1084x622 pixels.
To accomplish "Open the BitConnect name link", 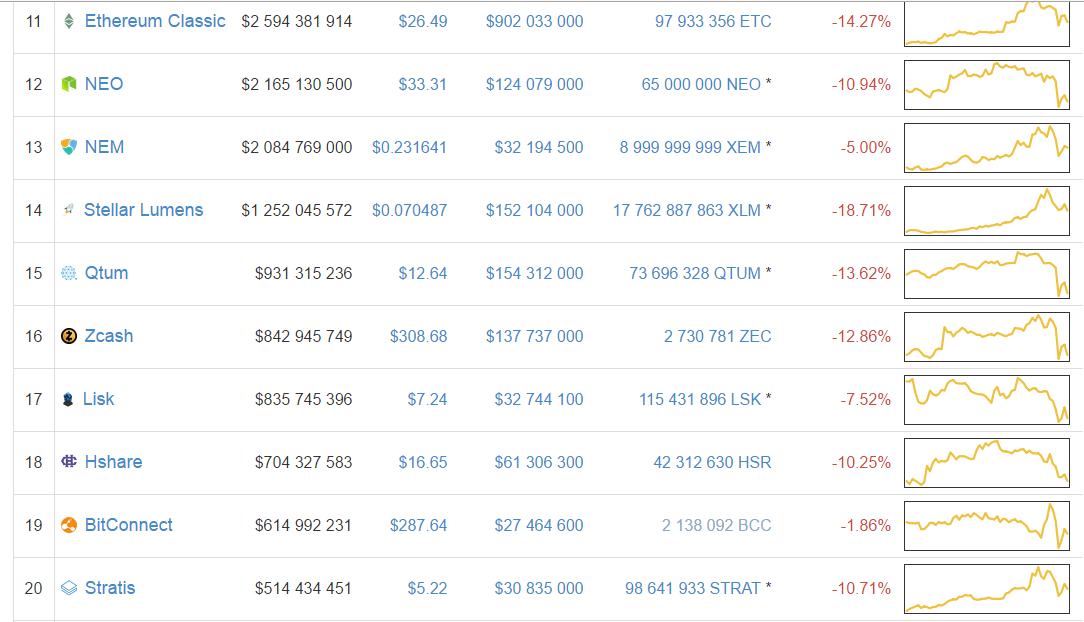I will pos(129,525).
